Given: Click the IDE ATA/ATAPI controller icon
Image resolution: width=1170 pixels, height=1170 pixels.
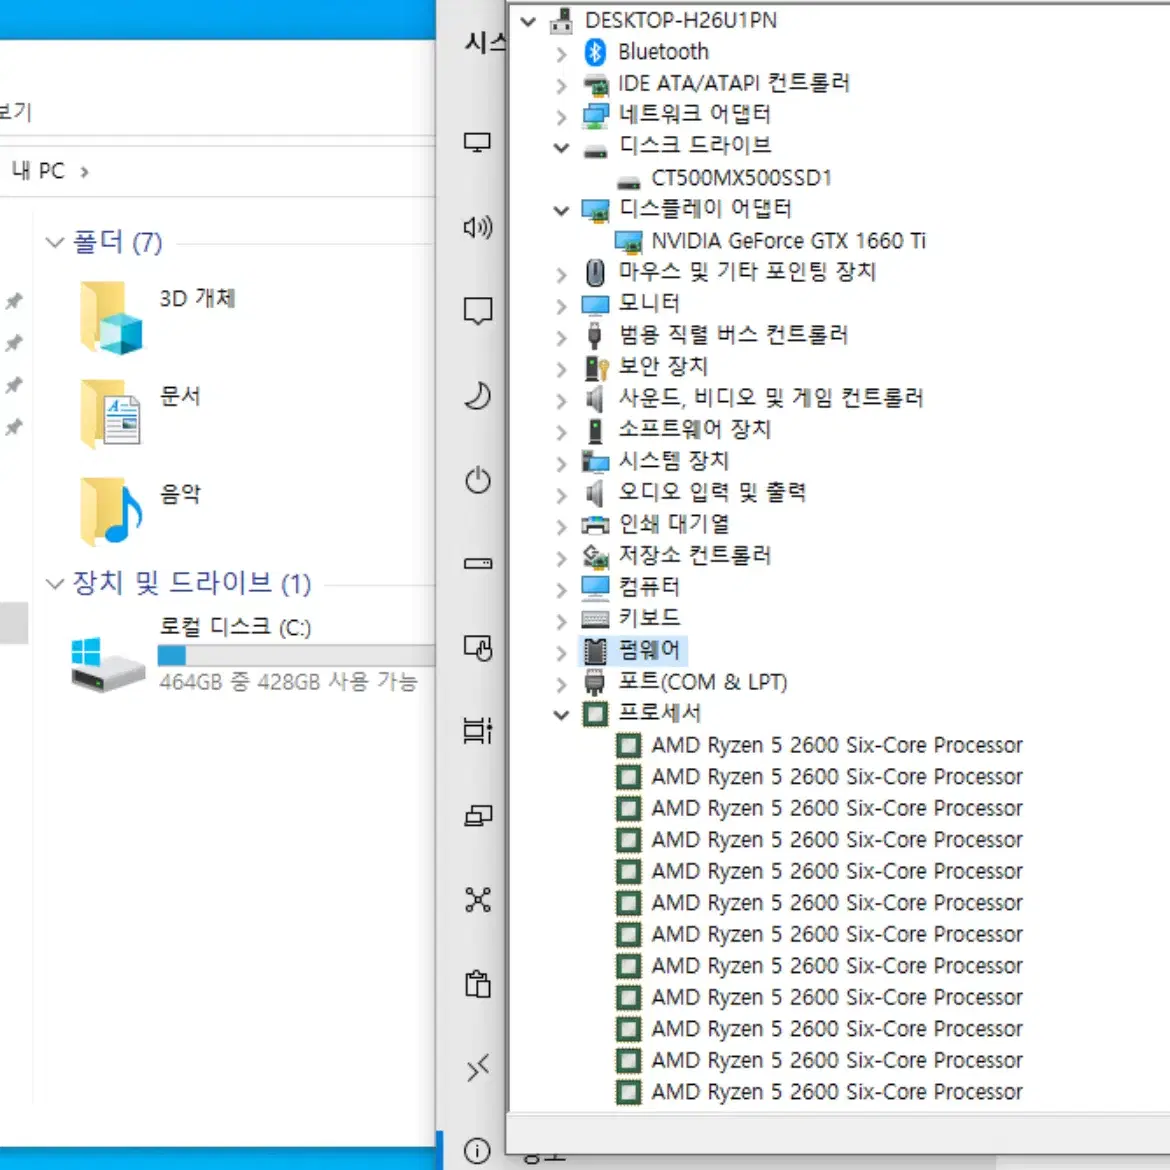Looking at the screenshot, I should coord(595,85).
